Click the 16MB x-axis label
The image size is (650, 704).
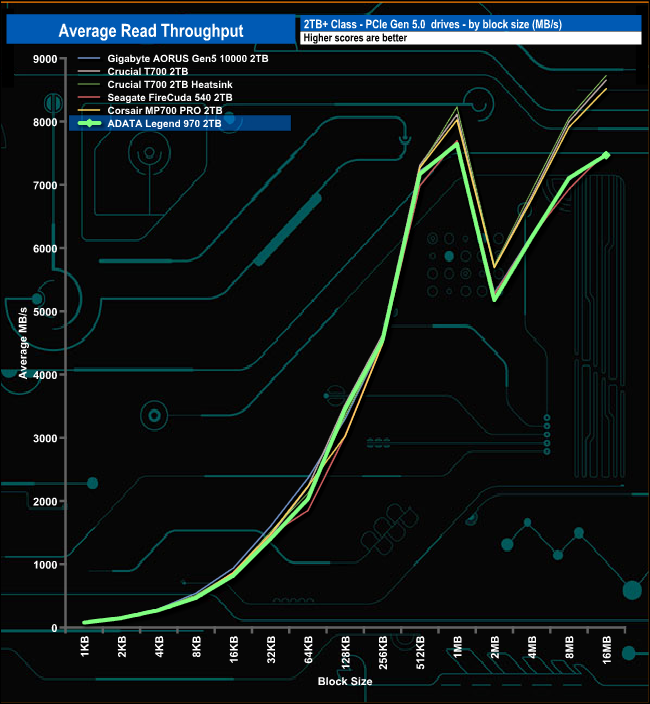point(606,649)
